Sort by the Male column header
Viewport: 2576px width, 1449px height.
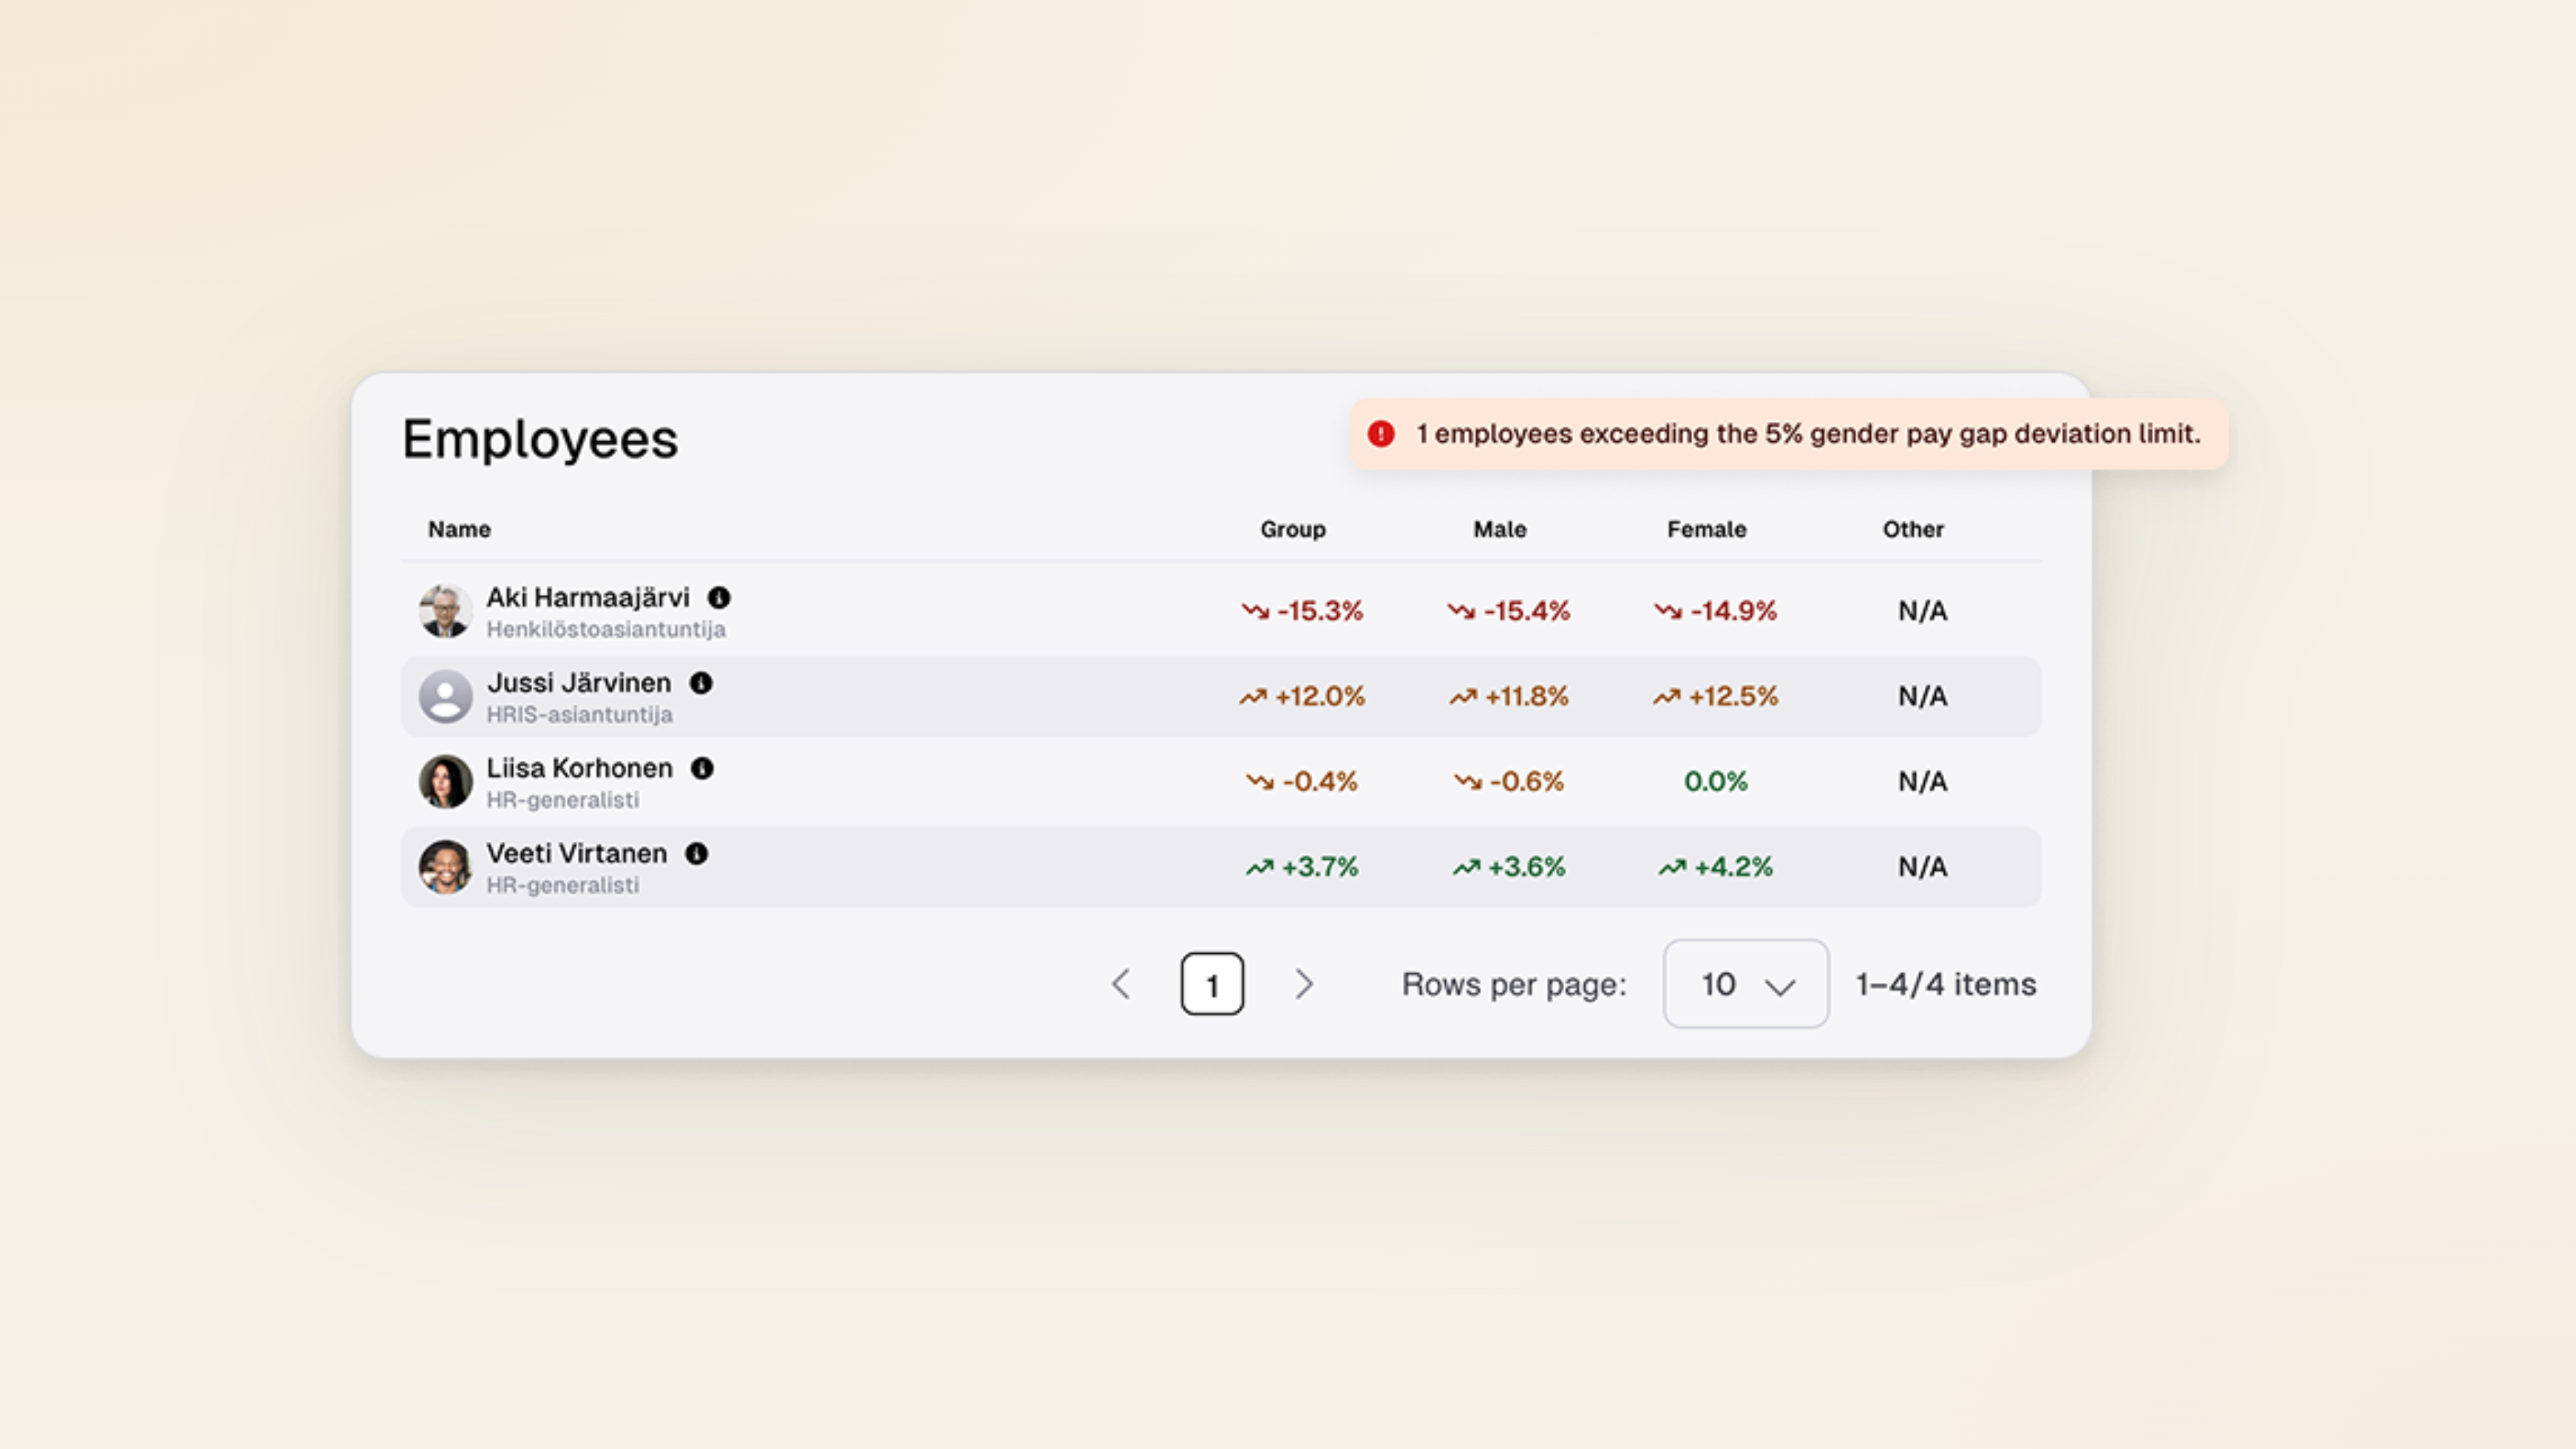(x=1500, y=530)
